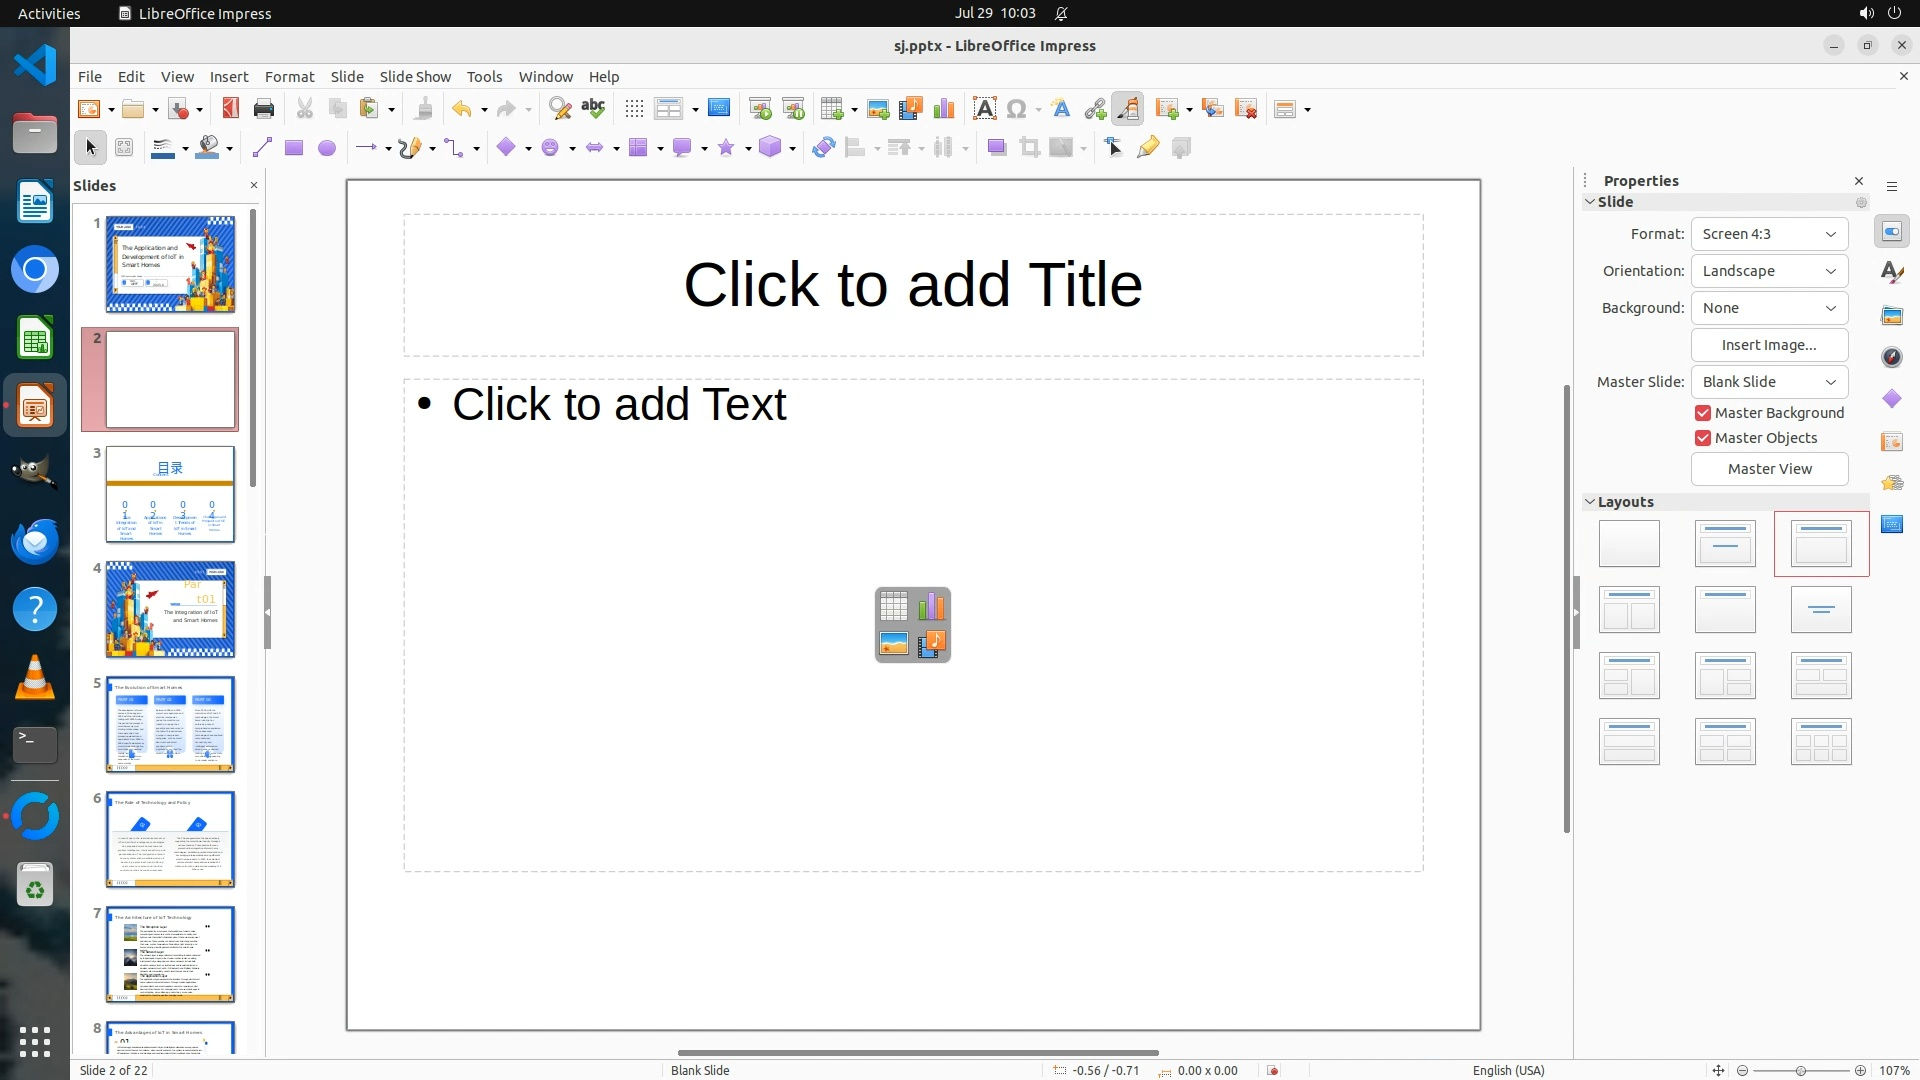Open the Format menu
The width and height of the screenshot is (1920, 1080).
tap(289, 77)
